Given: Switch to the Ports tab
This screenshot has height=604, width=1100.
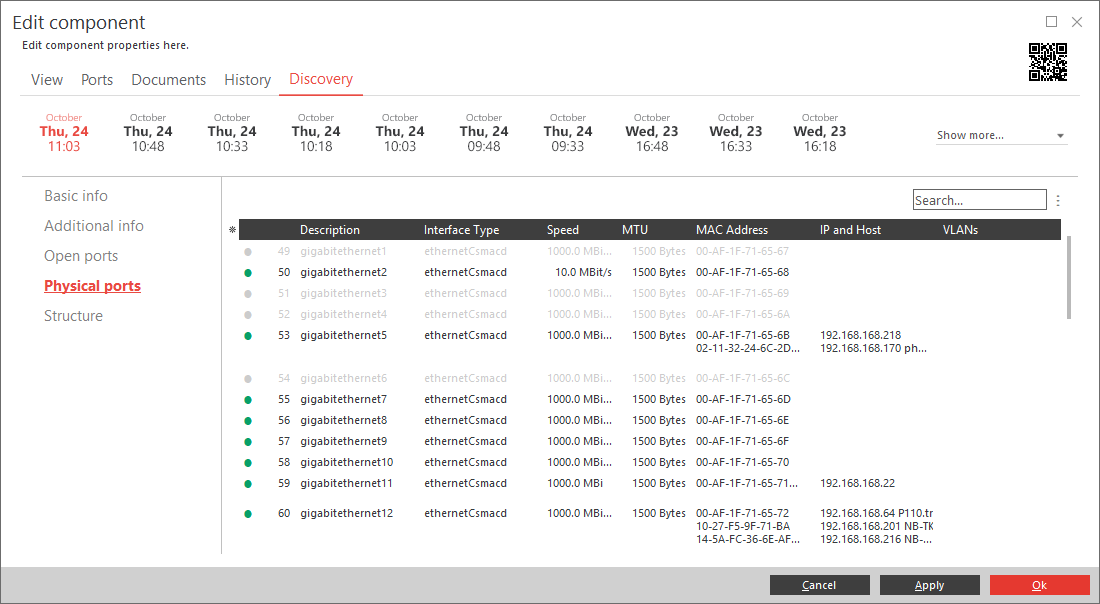Looking at the screenshot, I should pyautogui.click(x=97, y=80).
